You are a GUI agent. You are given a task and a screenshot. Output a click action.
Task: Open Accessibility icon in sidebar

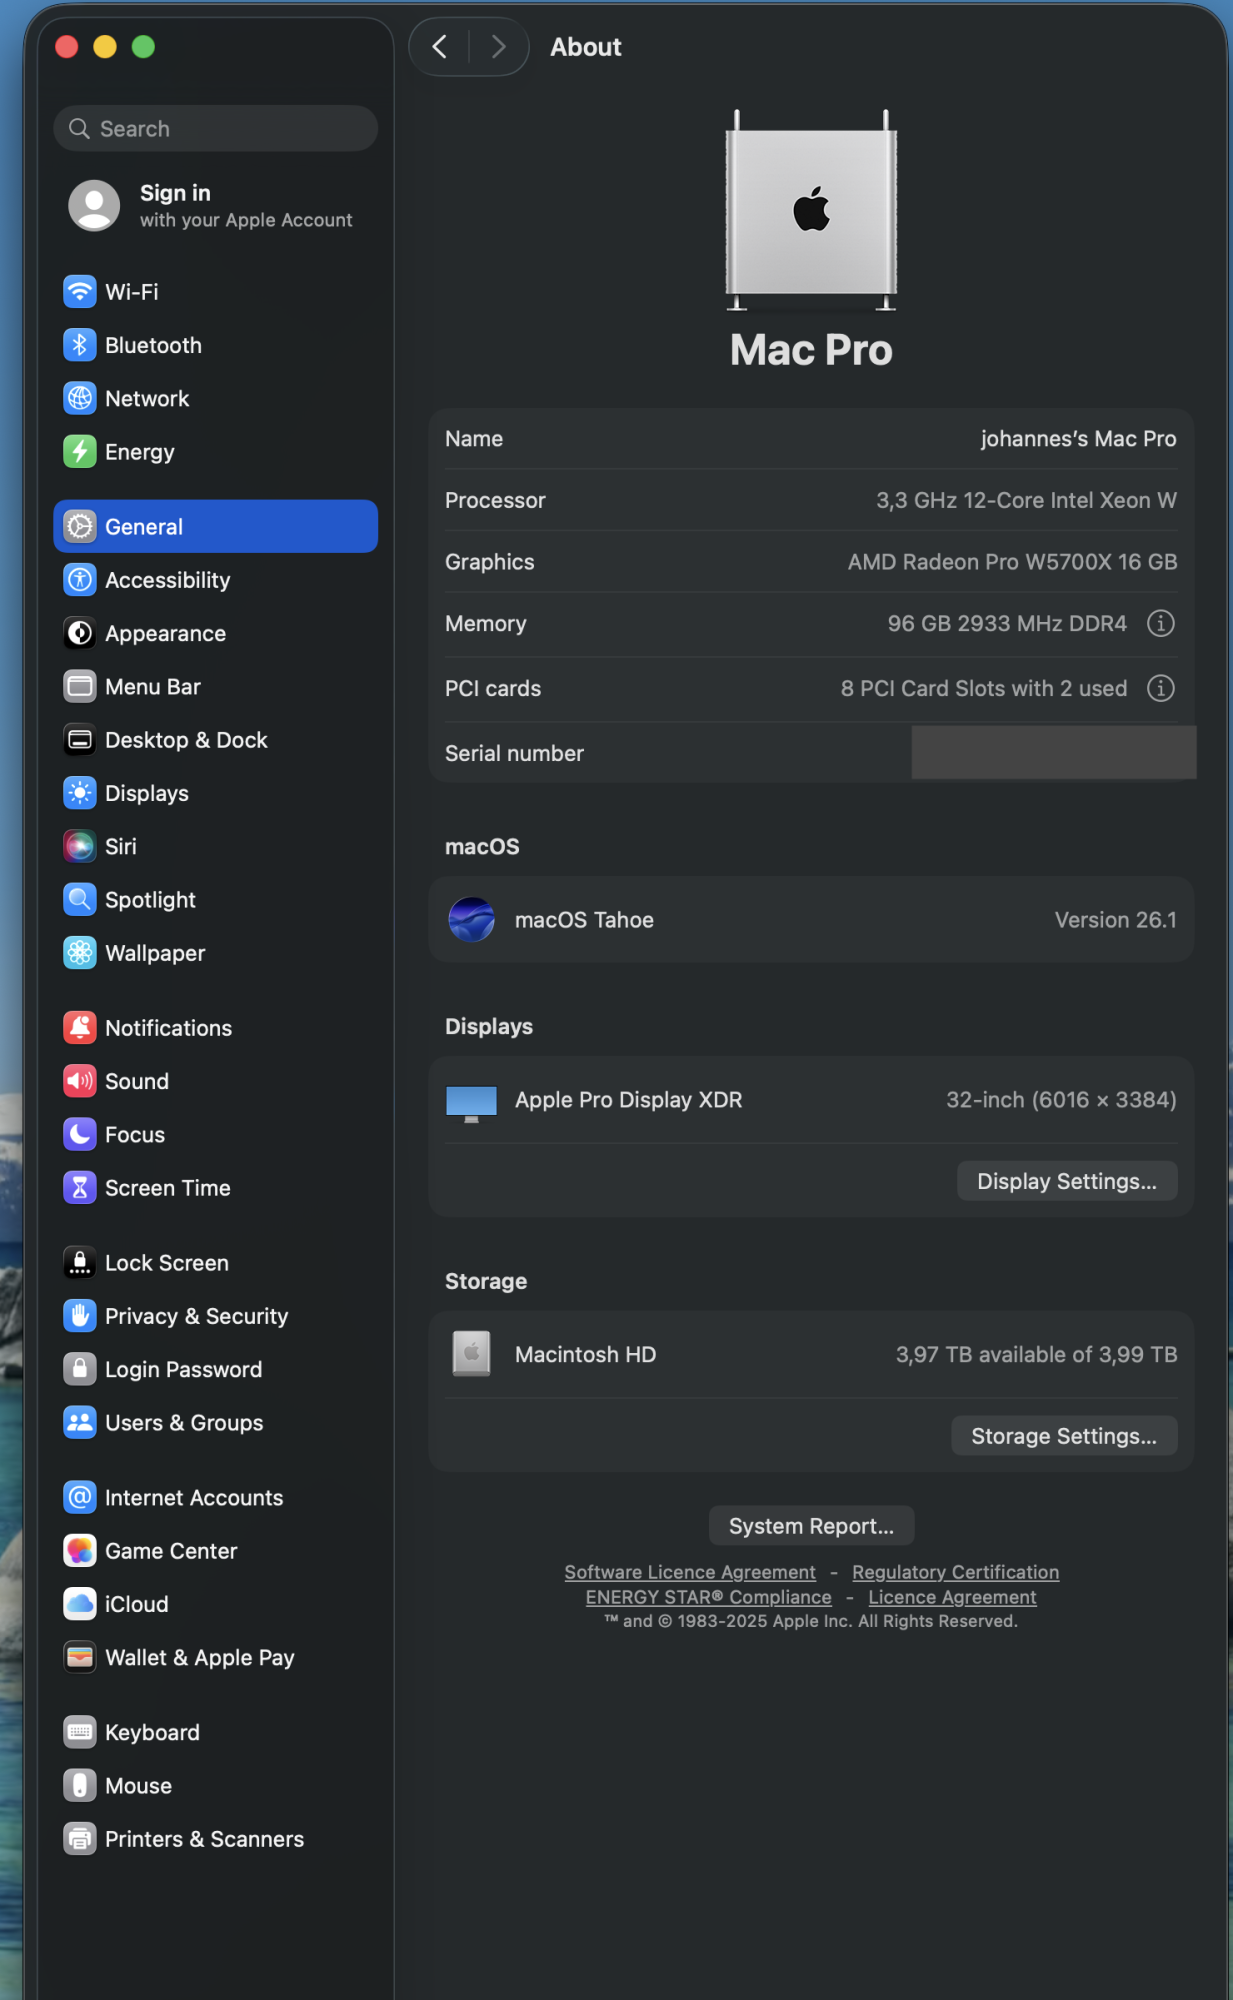click(80, 580)
